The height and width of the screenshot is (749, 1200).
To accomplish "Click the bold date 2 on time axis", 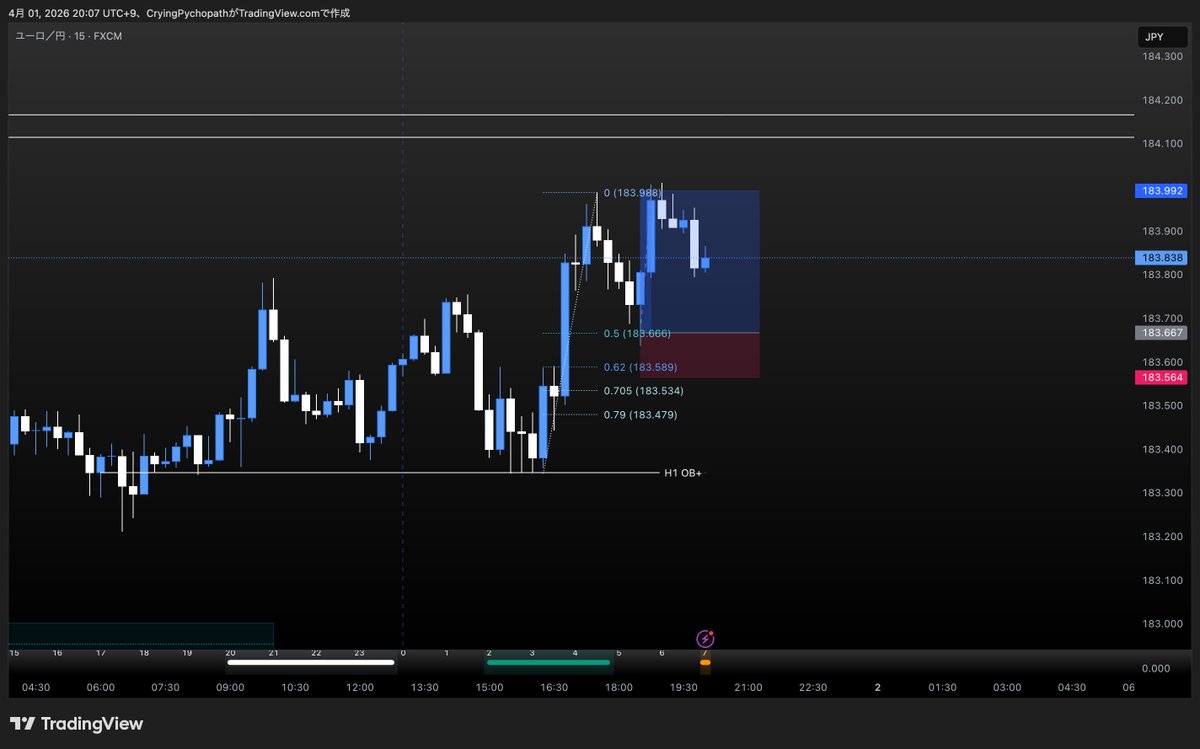I will pos(878,687).
